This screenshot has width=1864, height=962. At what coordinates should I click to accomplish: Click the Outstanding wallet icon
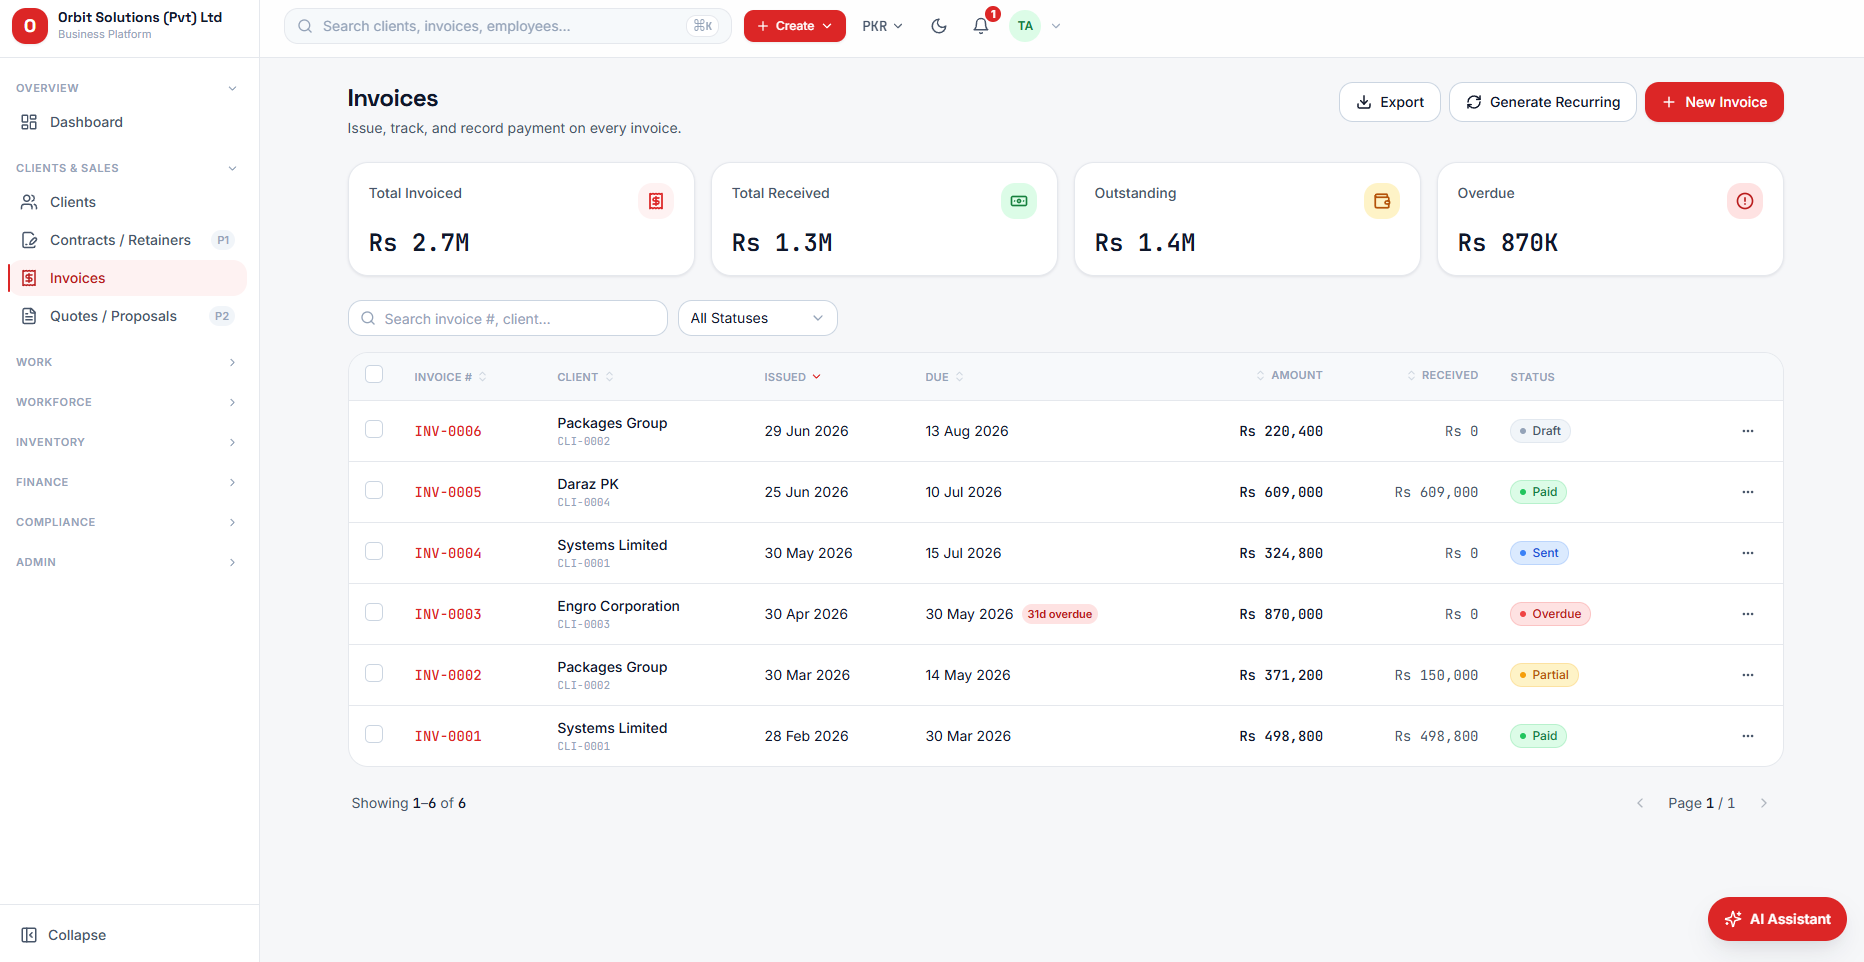click(x=1381, y=201)
